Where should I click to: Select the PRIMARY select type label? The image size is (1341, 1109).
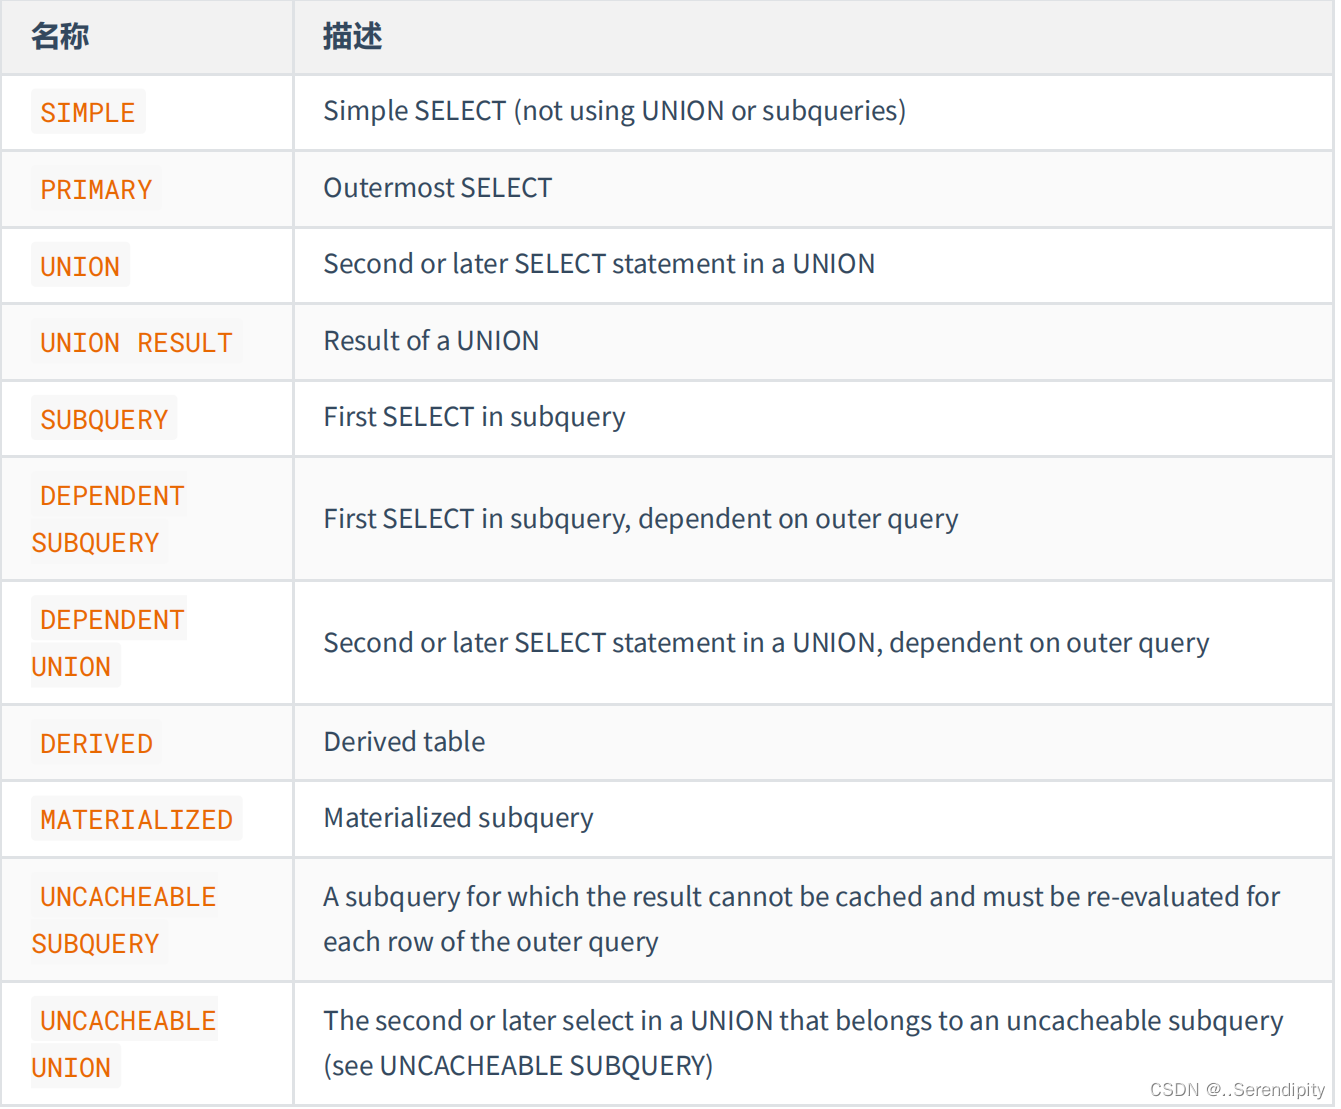(96, 189)
